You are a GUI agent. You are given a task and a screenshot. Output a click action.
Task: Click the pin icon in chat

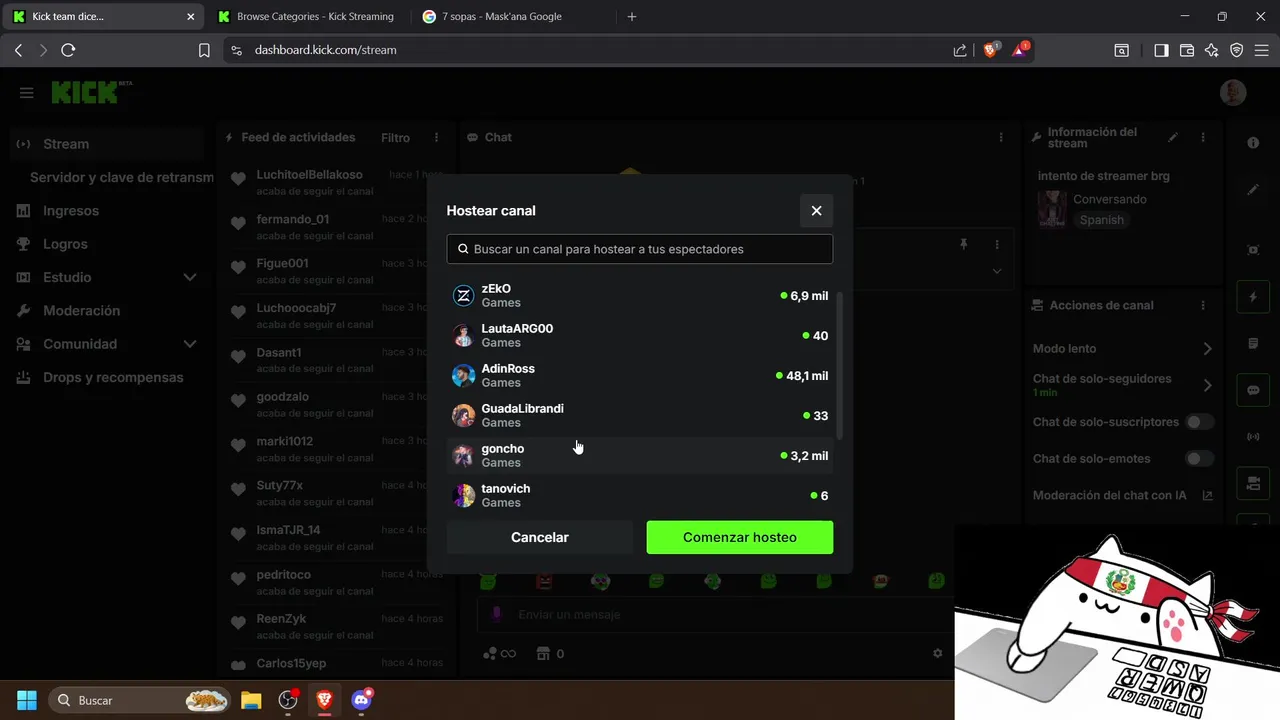(x=964, y=244)
